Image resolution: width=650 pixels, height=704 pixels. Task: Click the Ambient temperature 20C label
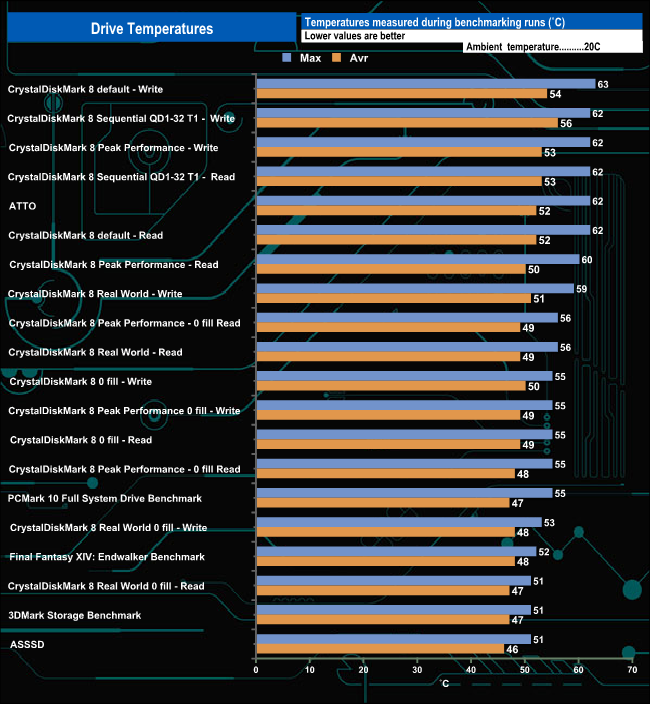[533, 47]
